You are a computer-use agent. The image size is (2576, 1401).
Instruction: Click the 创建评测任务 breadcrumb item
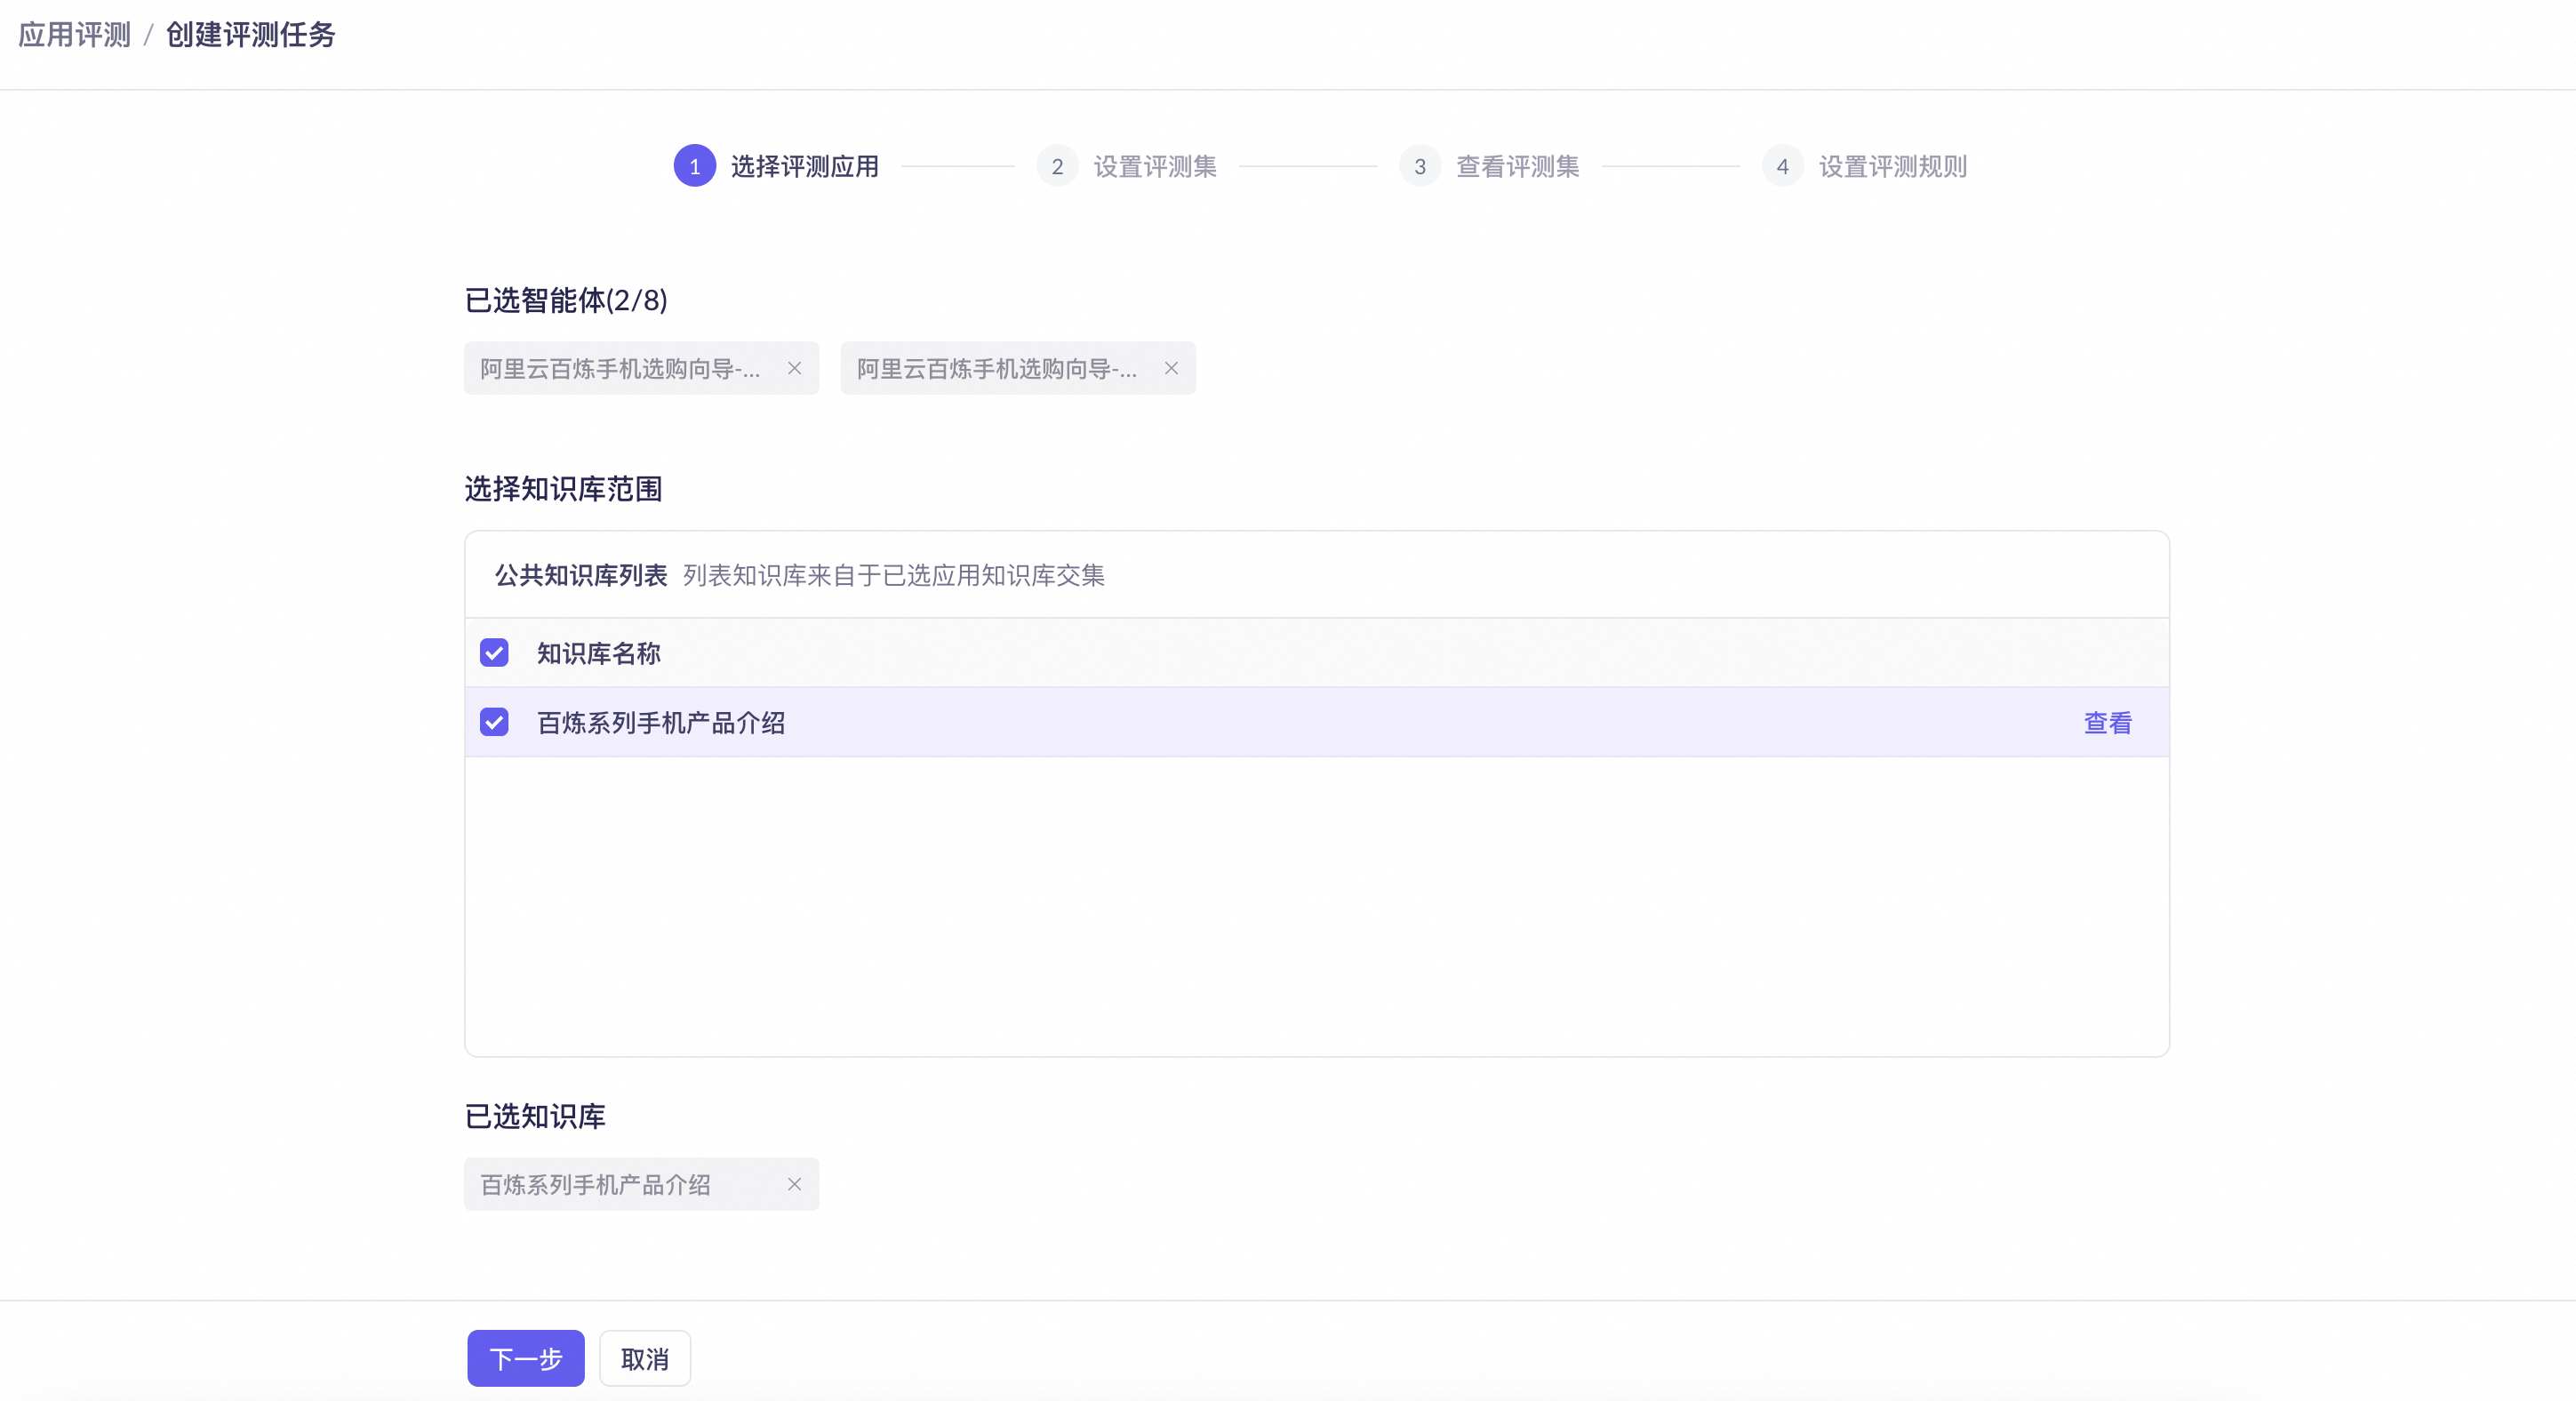point(250,35)
